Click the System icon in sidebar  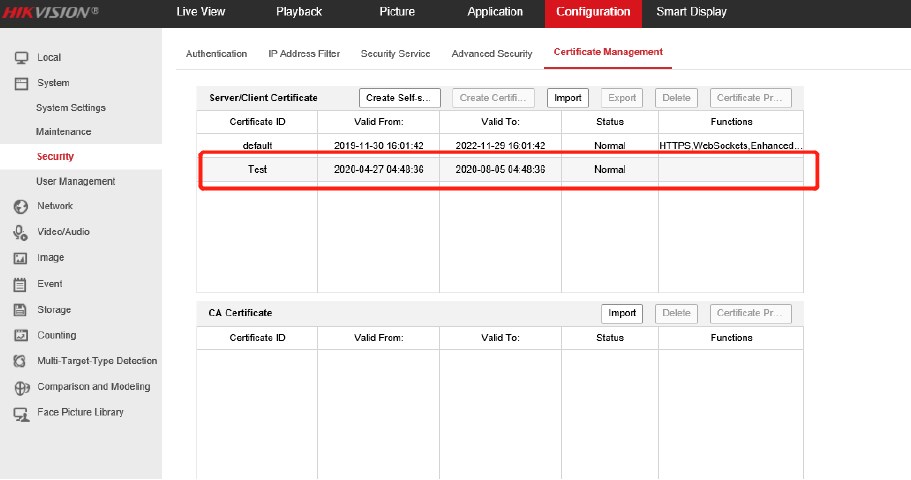[x=19, y=83]
